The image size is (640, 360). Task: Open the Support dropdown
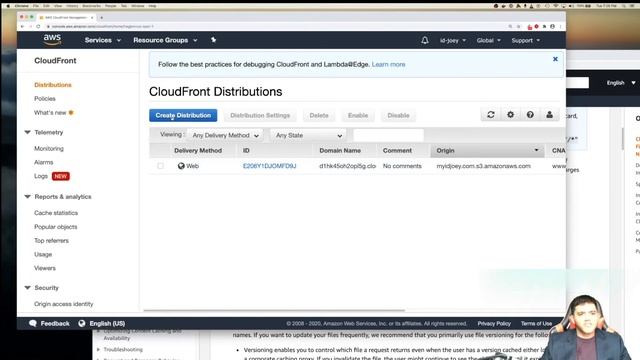[526, 40]
